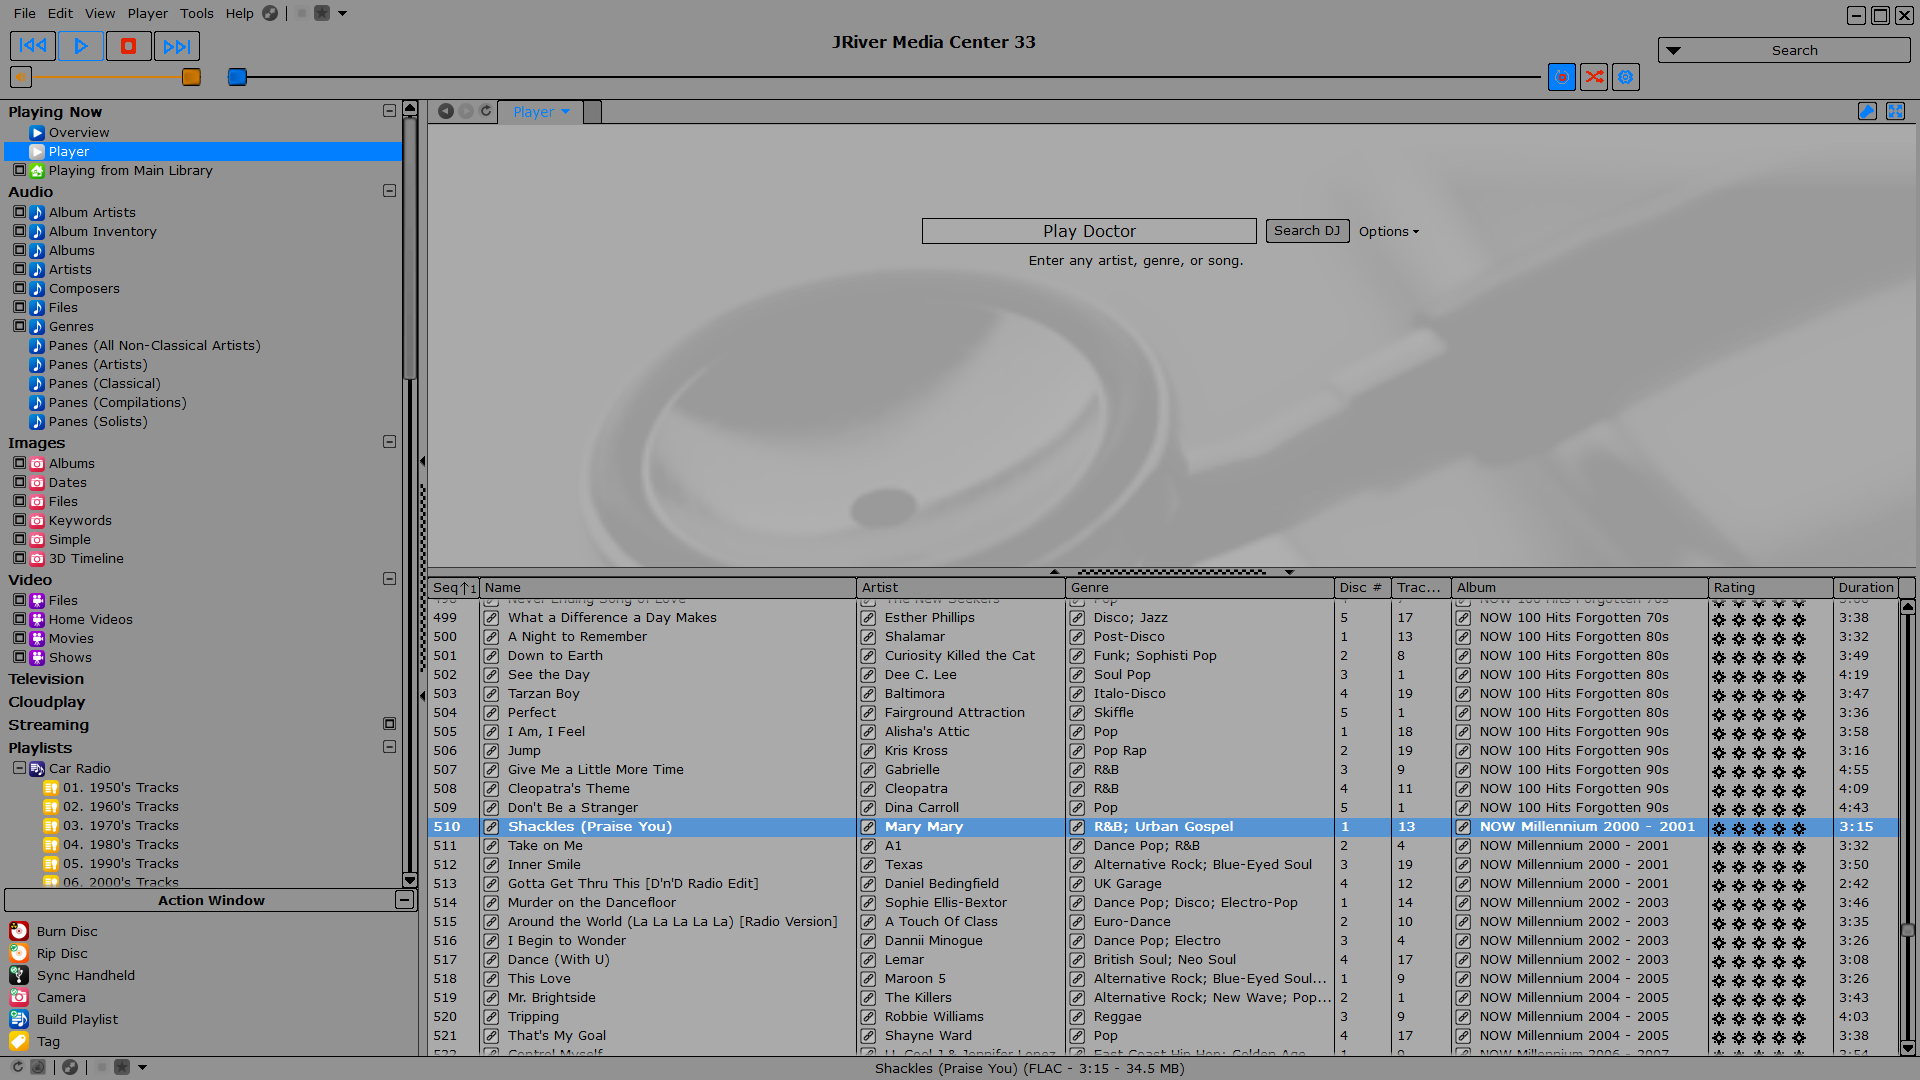
Task: Open the search box dropdown arrow
Action: [x=1673, y=50]
